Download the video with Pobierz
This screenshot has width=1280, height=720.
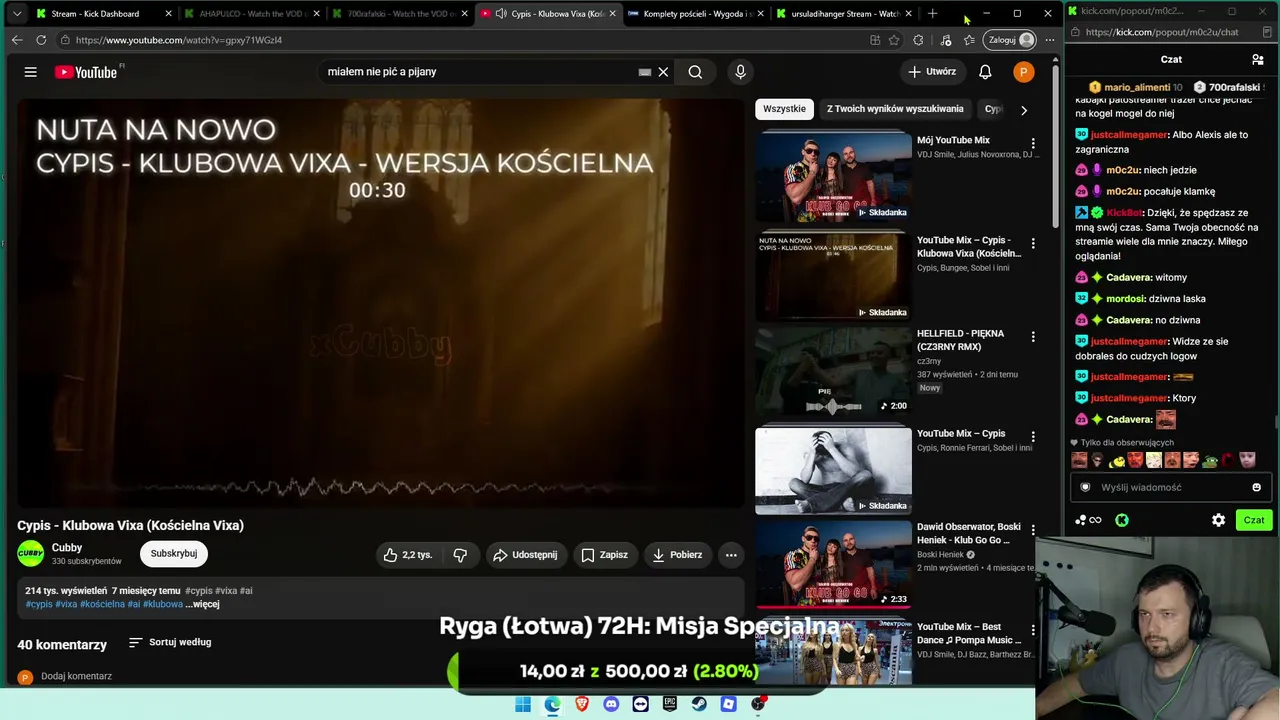pyautogui.click(x=677, y=555)
